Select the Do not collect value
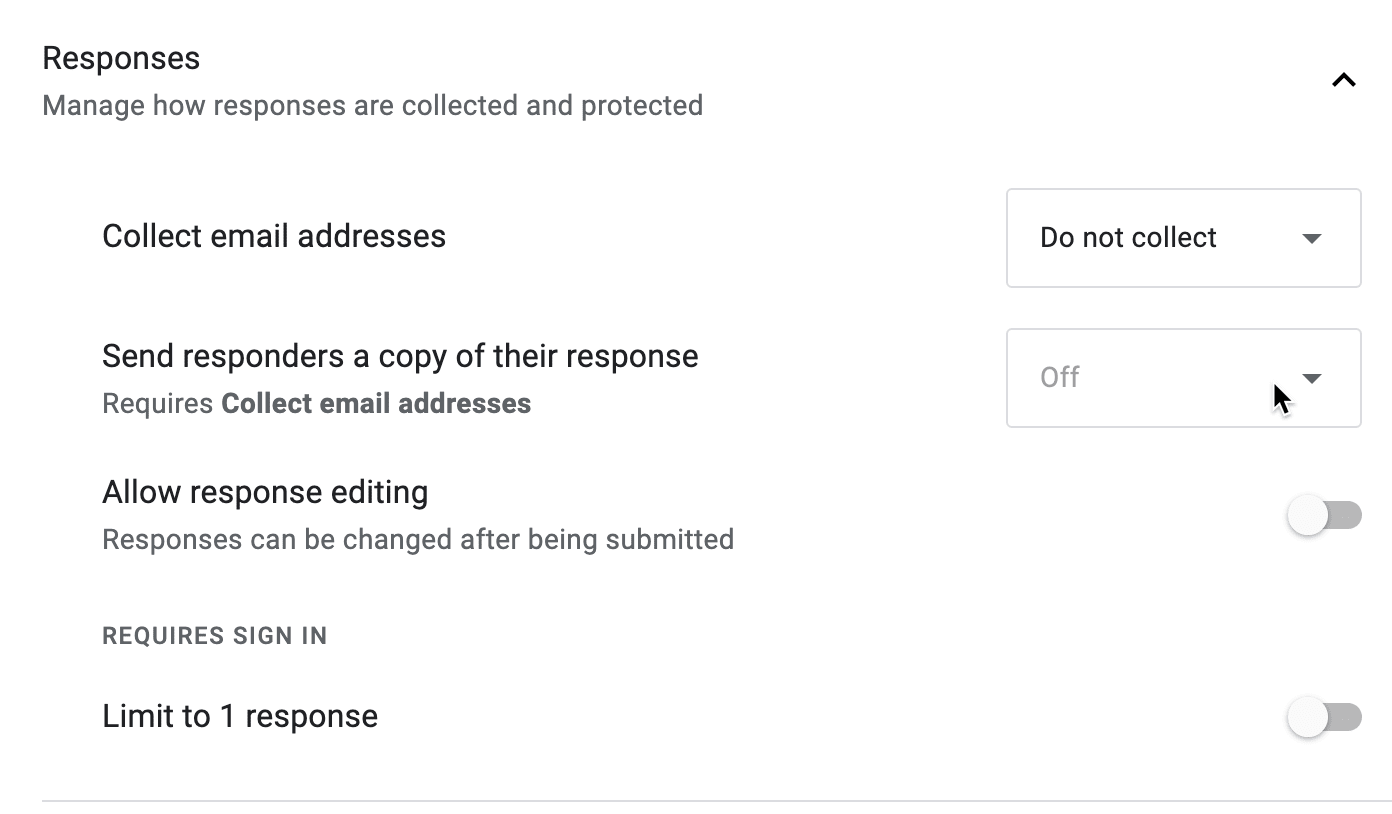Image resolution: width=1392 pixels, height=814 pixels. pos(1127,238)
